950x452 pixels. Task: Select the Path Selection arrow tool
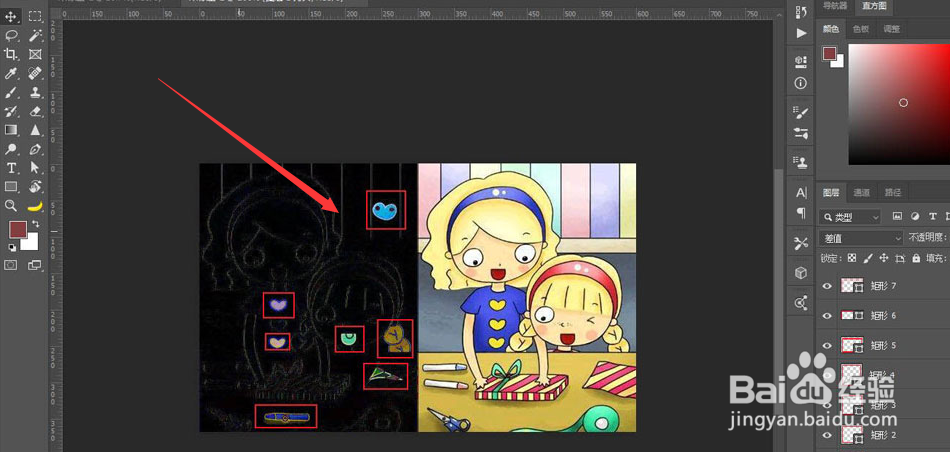tap(35, 167)
